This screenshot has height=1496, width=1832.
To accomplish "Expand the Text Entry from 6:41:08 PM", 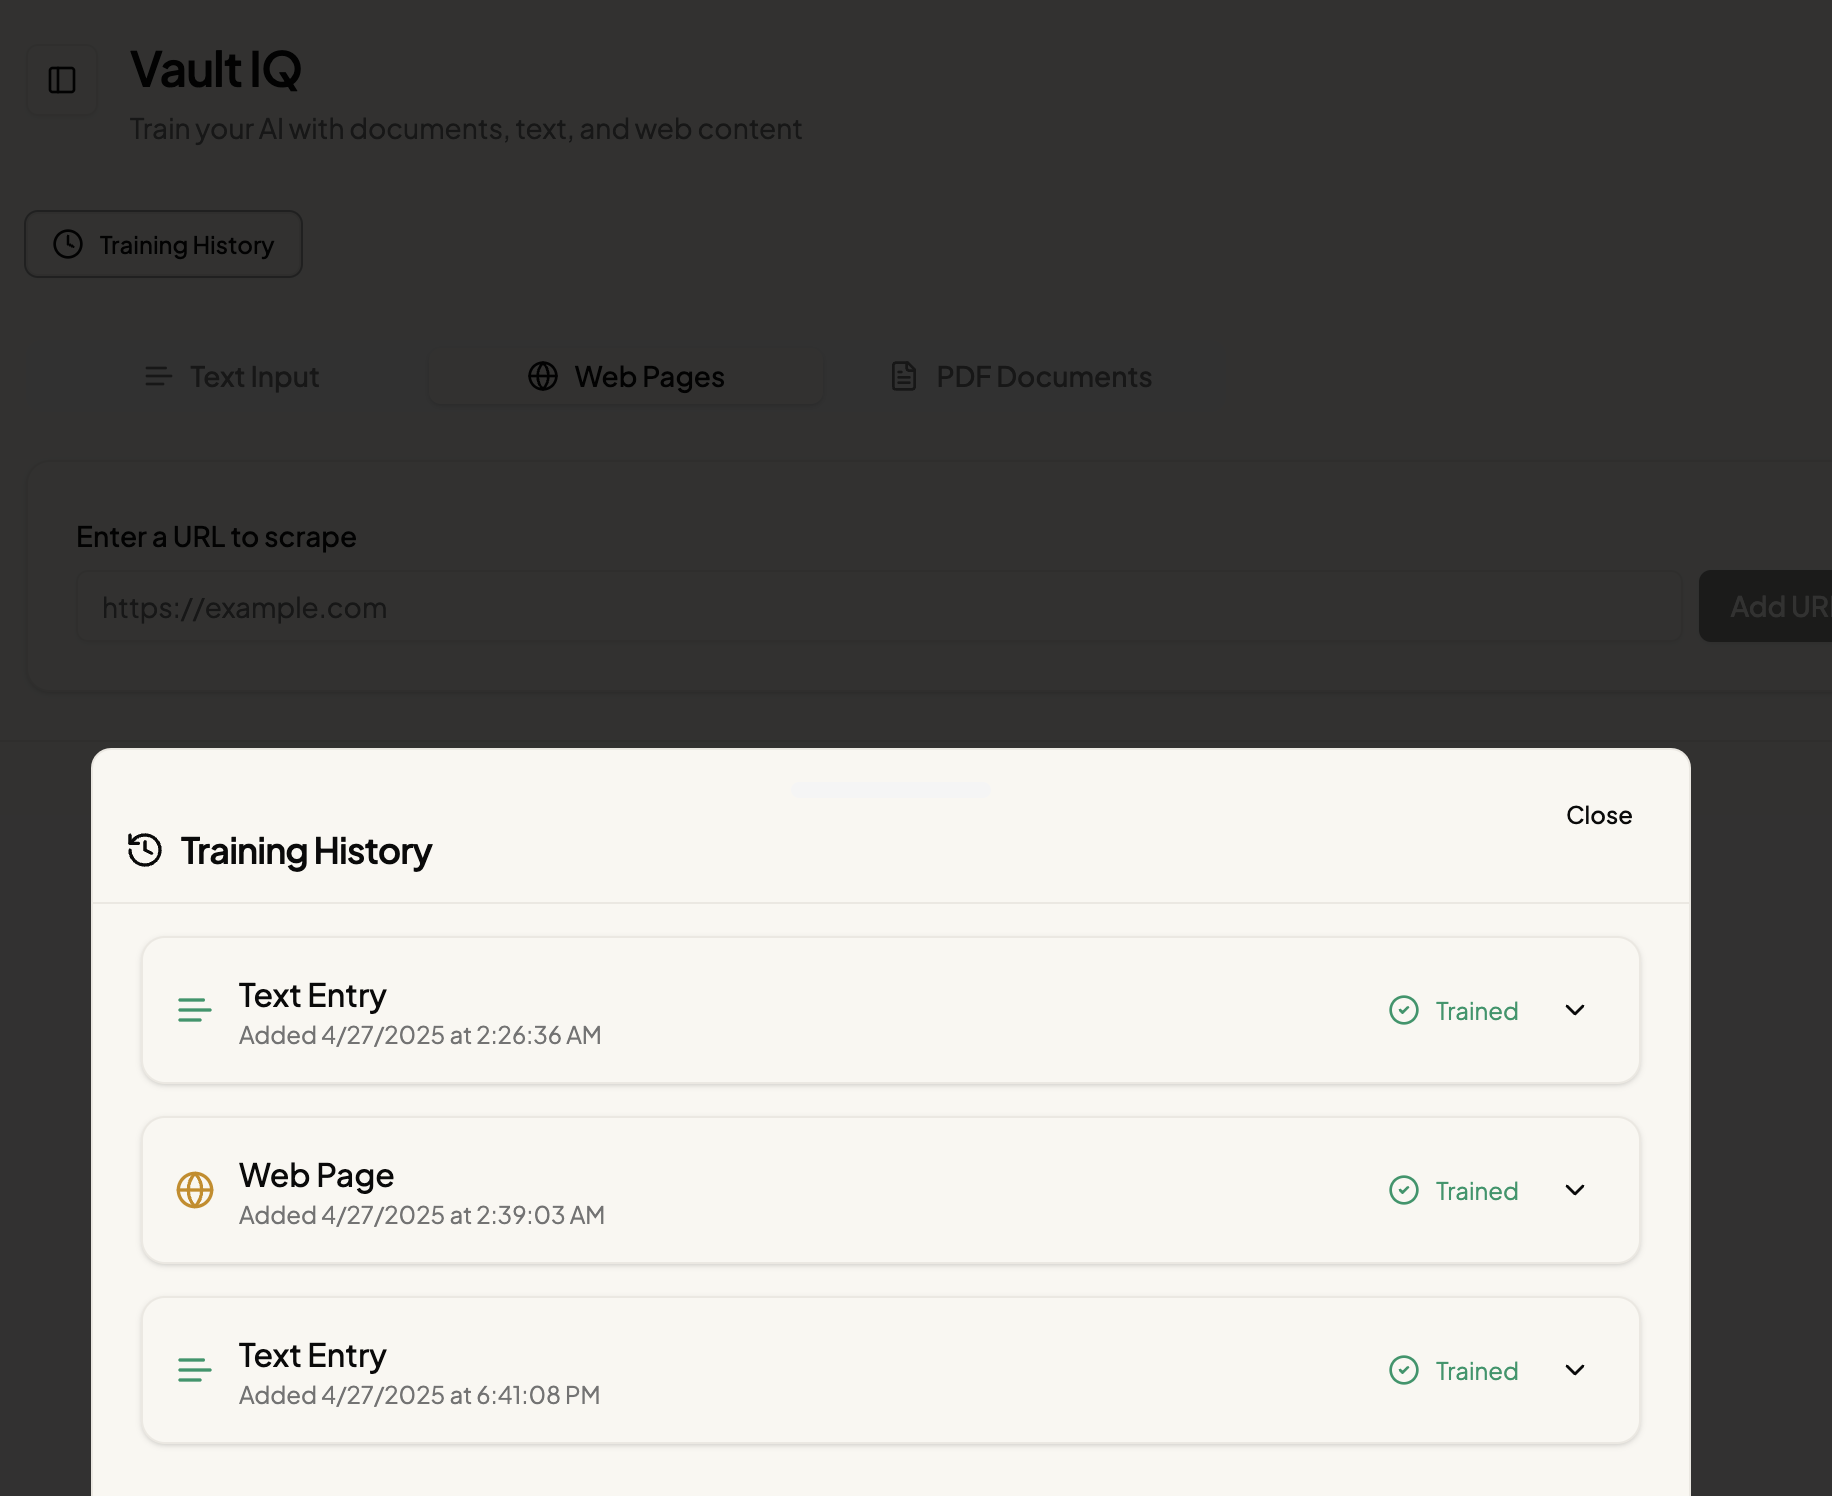I will pos(1575,1370).
